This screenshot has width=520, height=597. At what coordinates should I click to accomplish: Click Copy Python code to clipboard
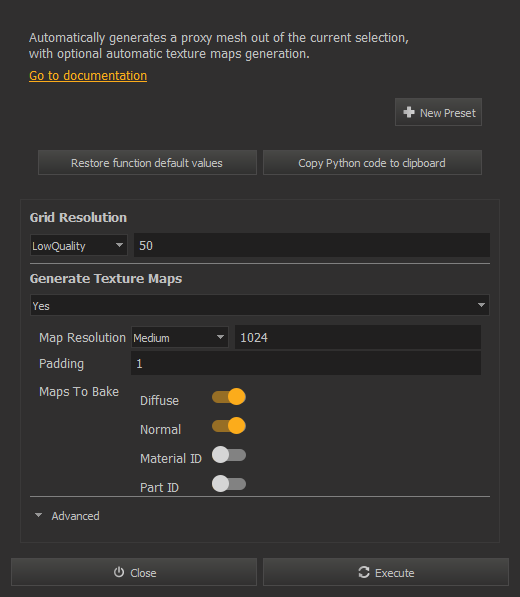tap(372, 163)
